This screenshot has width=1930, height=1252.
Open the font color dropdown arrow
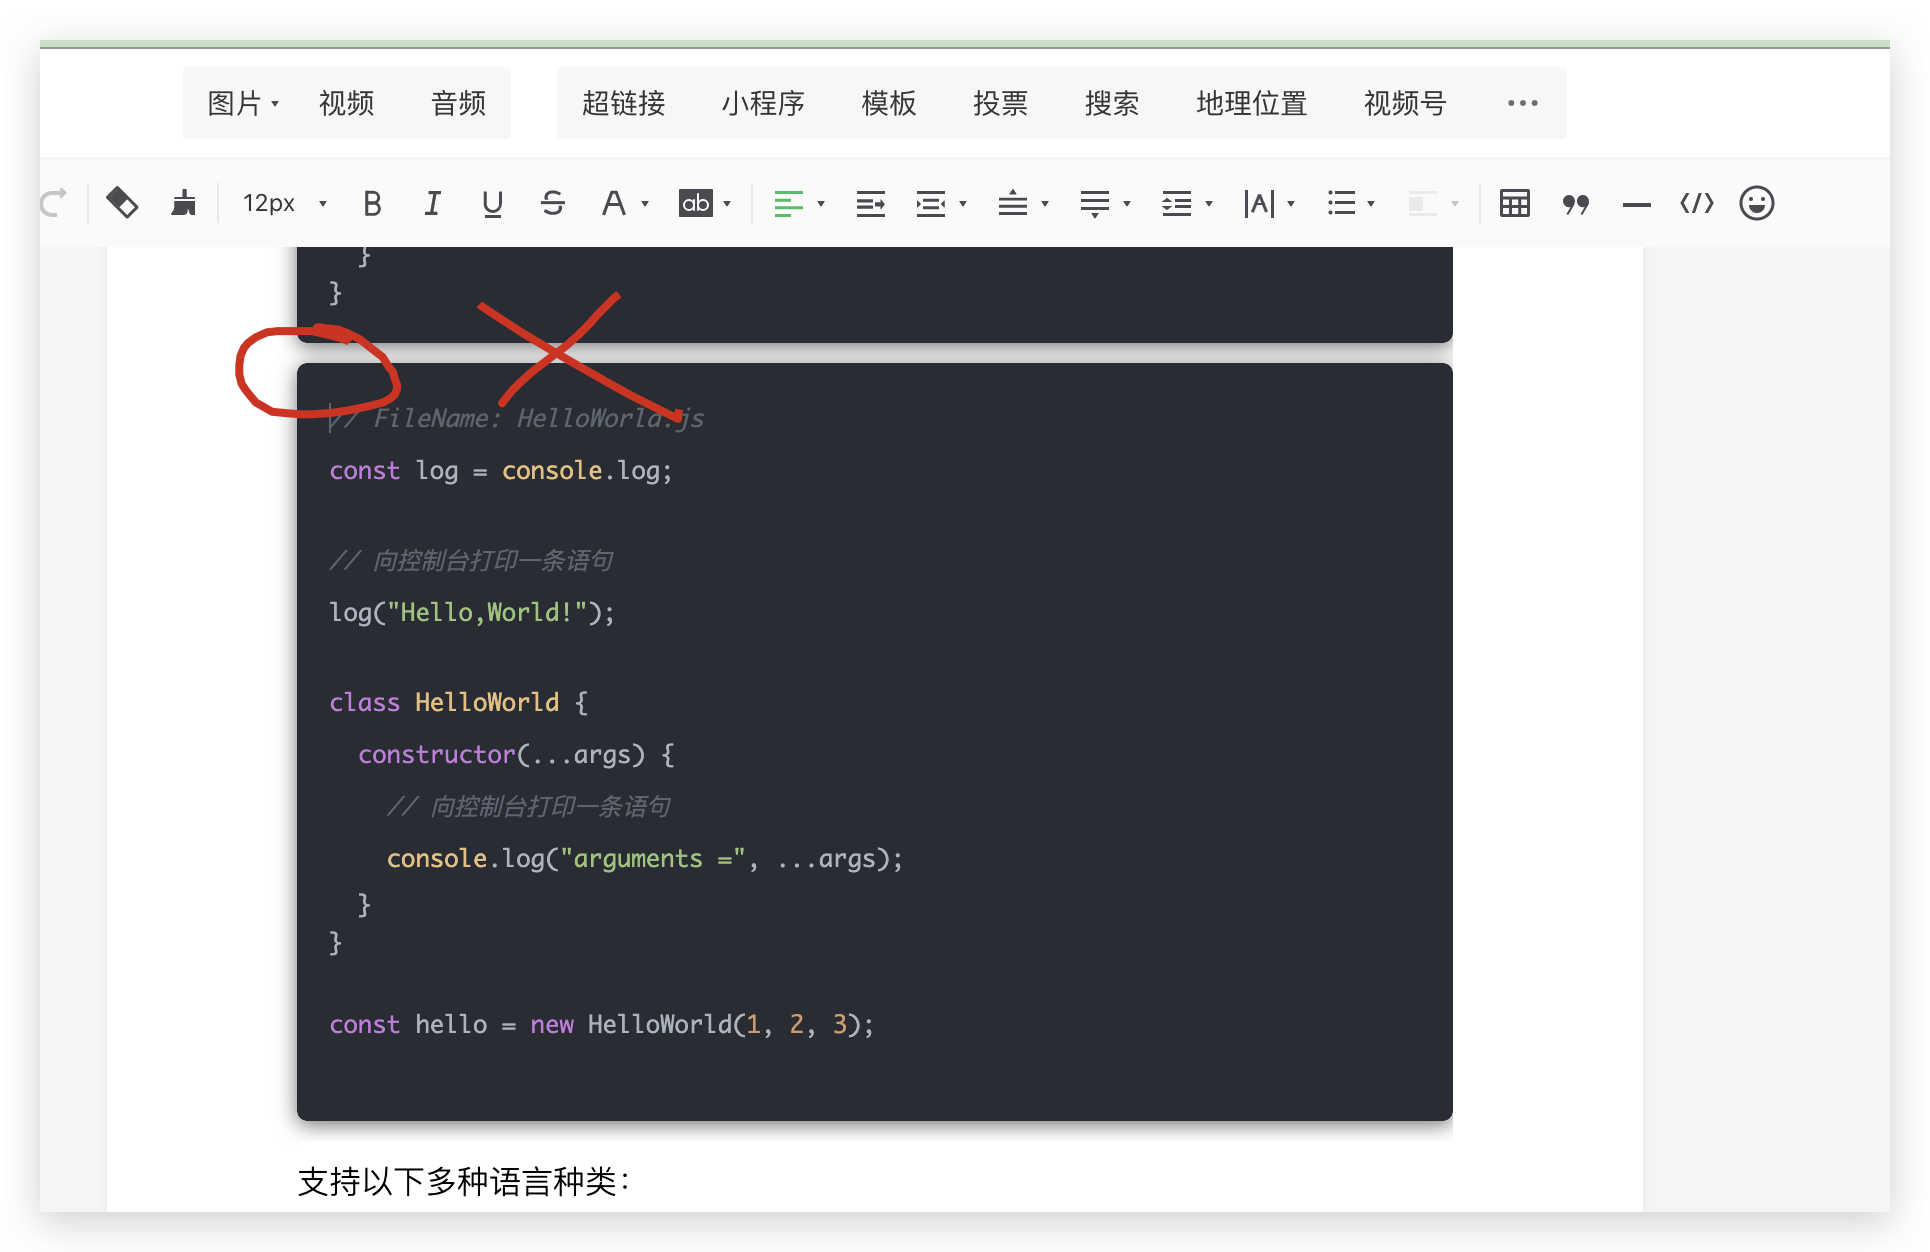645,204
